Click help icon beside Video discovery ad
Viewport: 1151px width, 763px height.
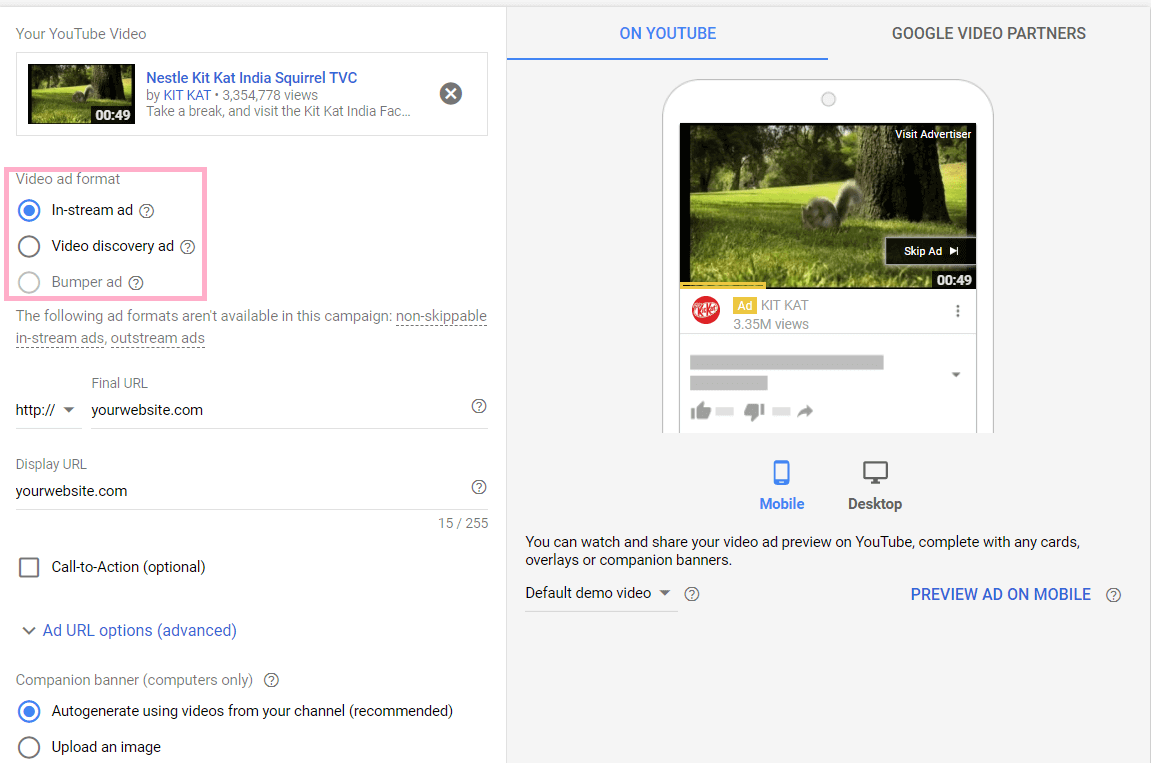point(187,247)
